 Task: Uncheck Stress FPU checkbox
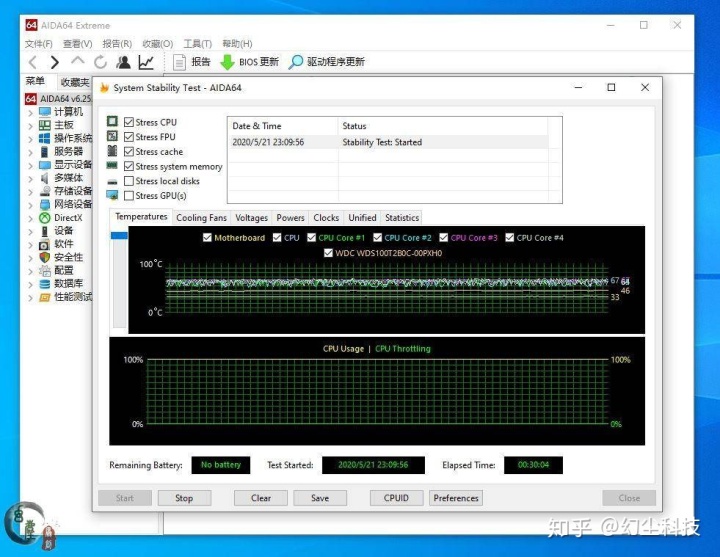click(x=129, y=137)
